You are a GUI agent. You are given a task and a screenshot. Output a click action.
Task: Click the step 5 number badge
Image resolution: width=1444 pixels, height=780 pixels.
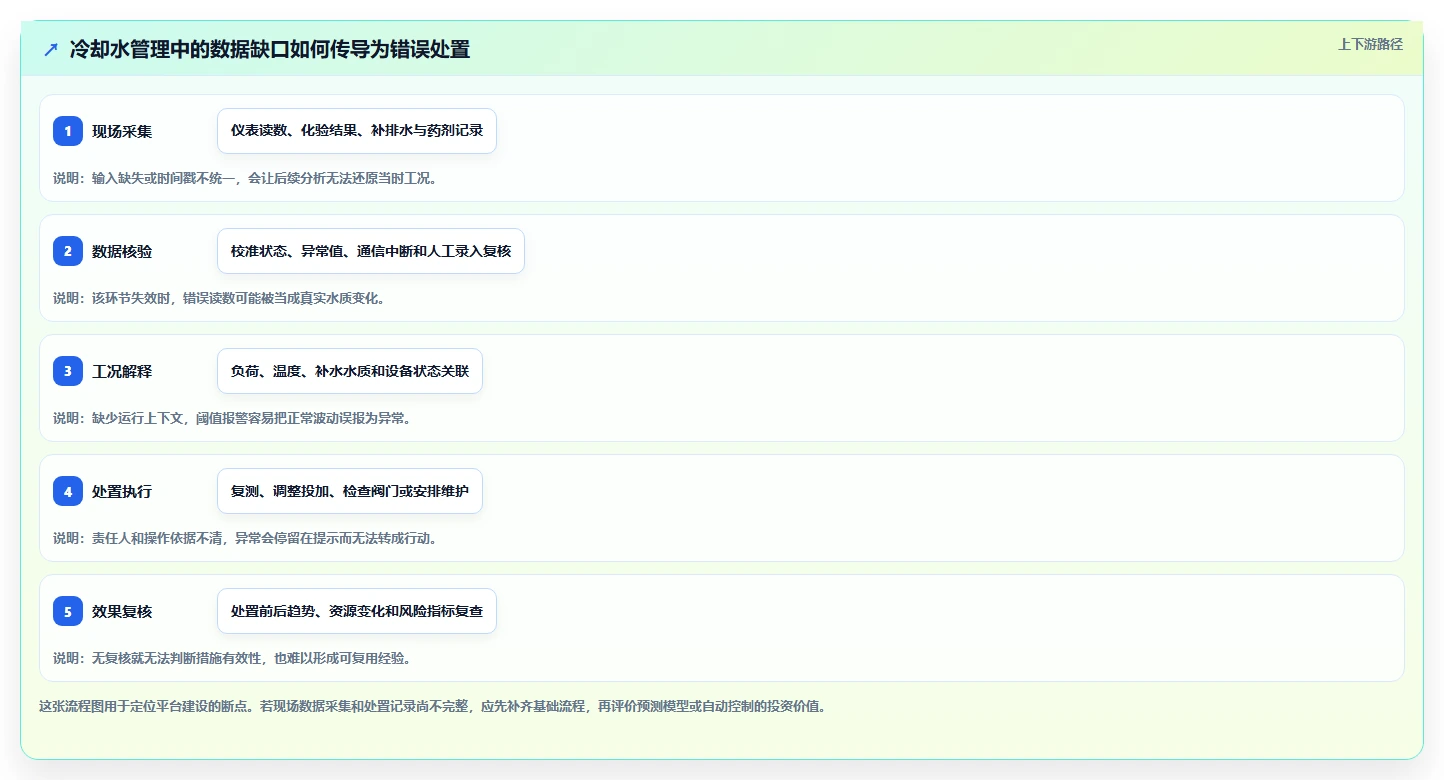pos(68,611)
